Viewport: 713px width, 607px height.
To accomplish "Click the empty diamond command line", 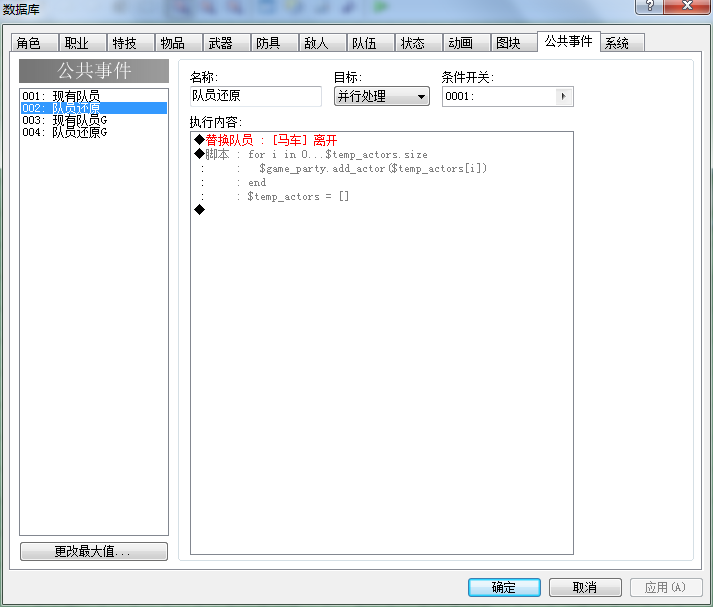I will [x=382, y=210].
